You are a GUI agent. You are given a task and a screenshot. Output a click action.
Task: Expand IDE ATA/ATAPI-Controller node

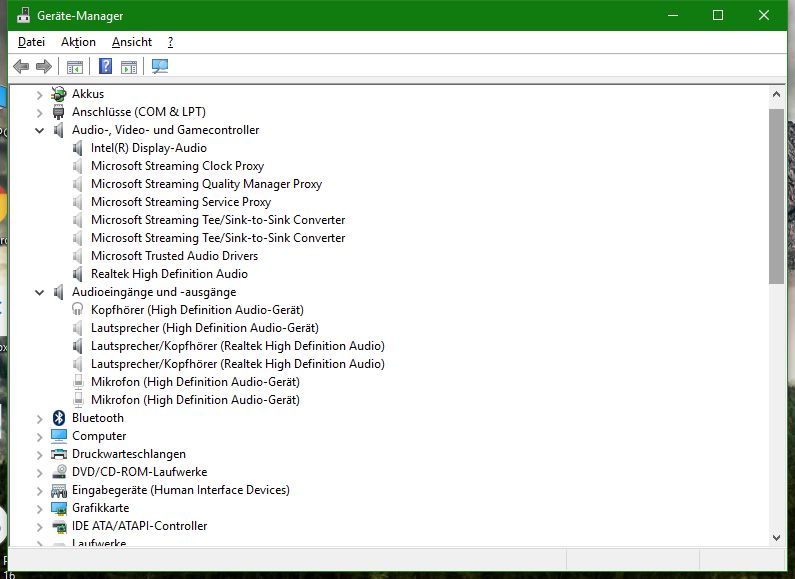[x=40, y=527]
